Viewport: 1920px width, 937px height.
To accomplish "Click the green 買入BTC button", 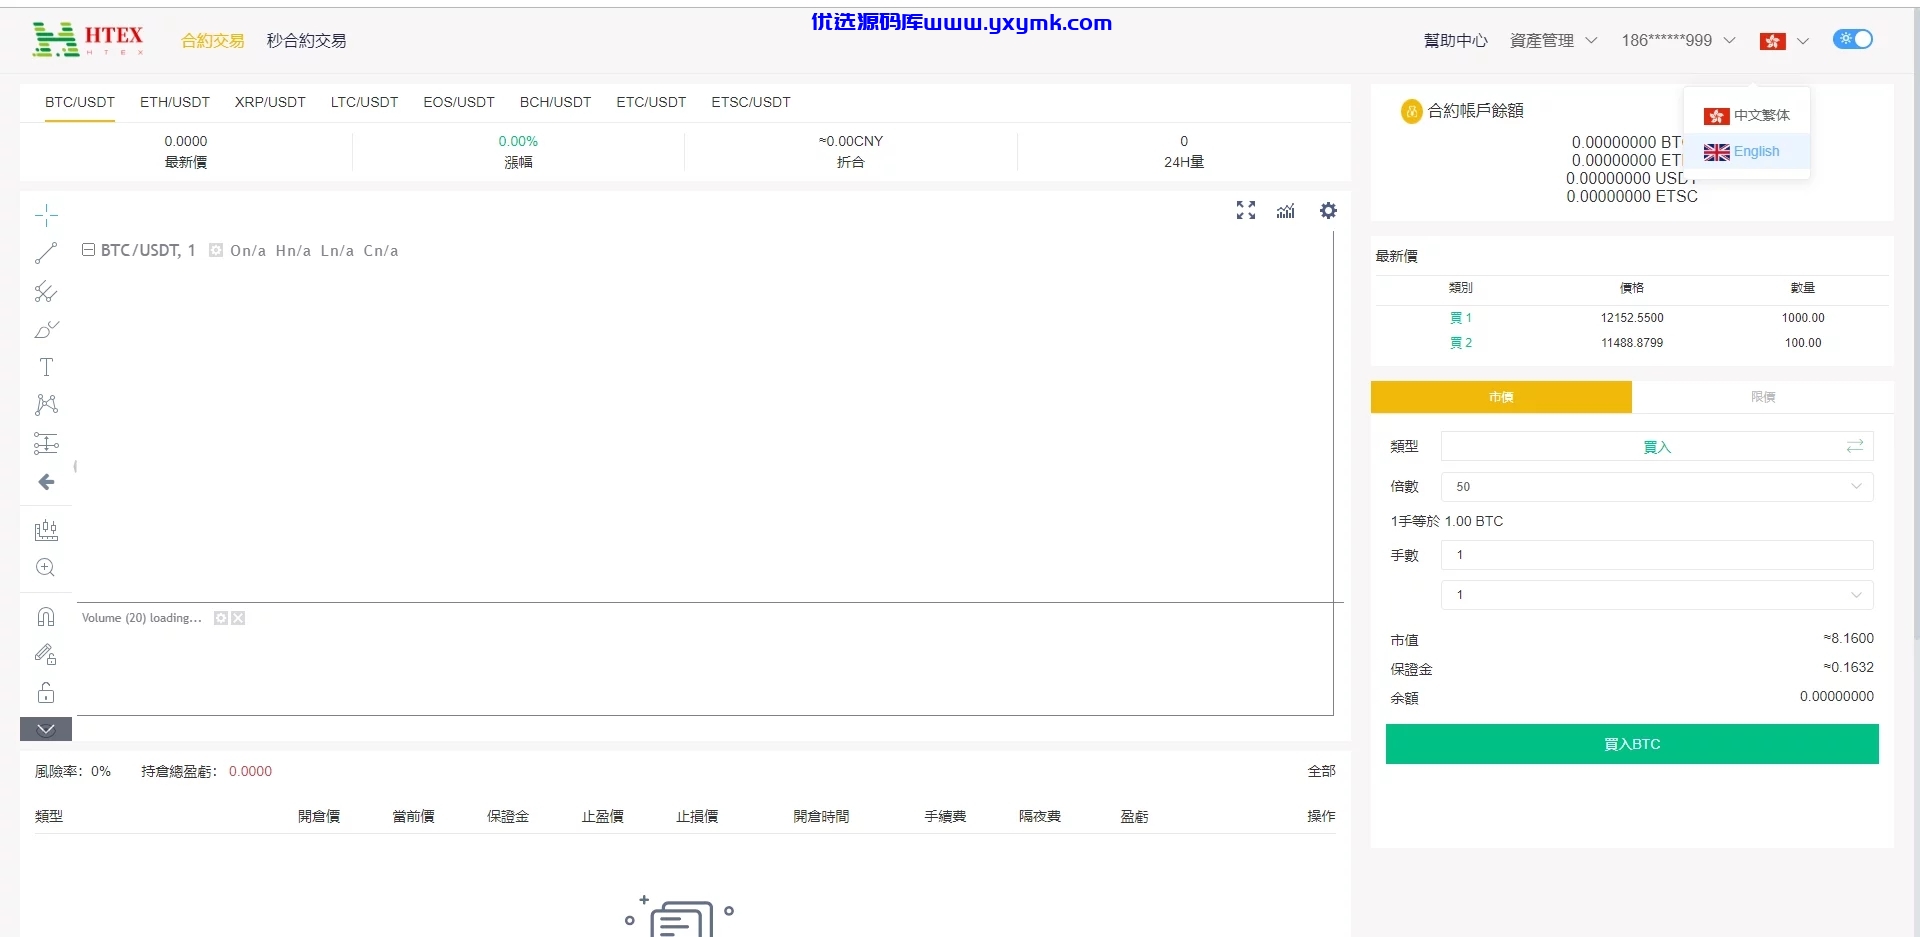I will tap(1632, 744).
